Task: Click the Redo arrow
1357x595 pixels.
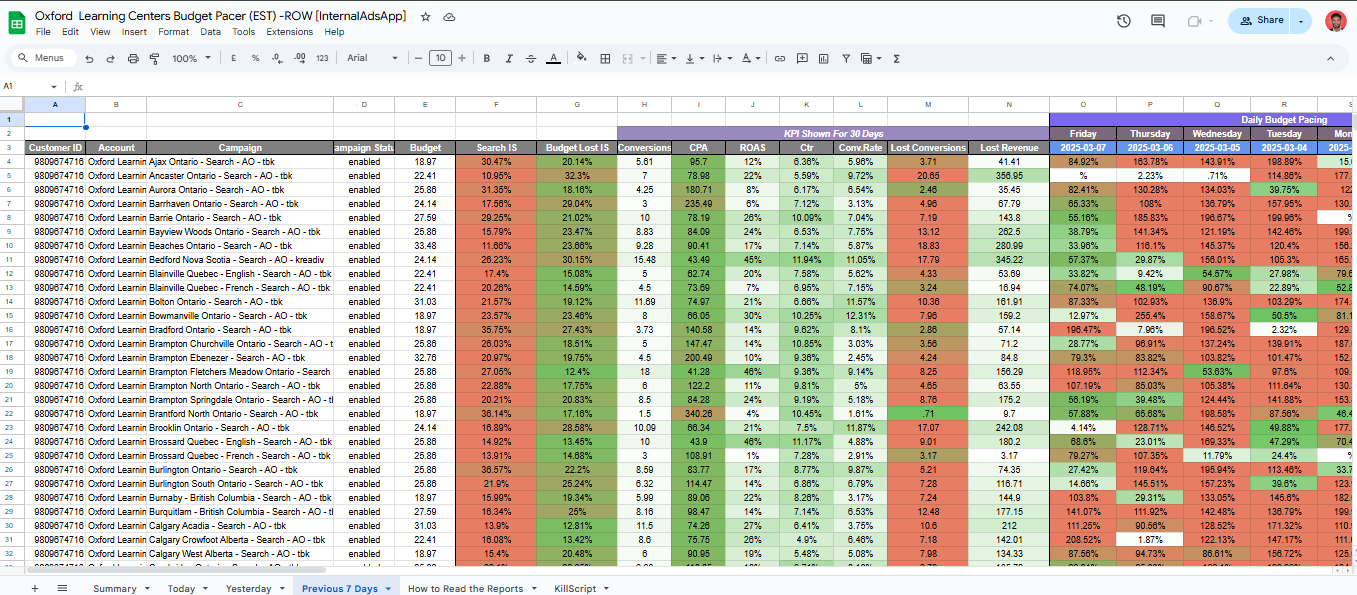Action: tap(111, 59)
